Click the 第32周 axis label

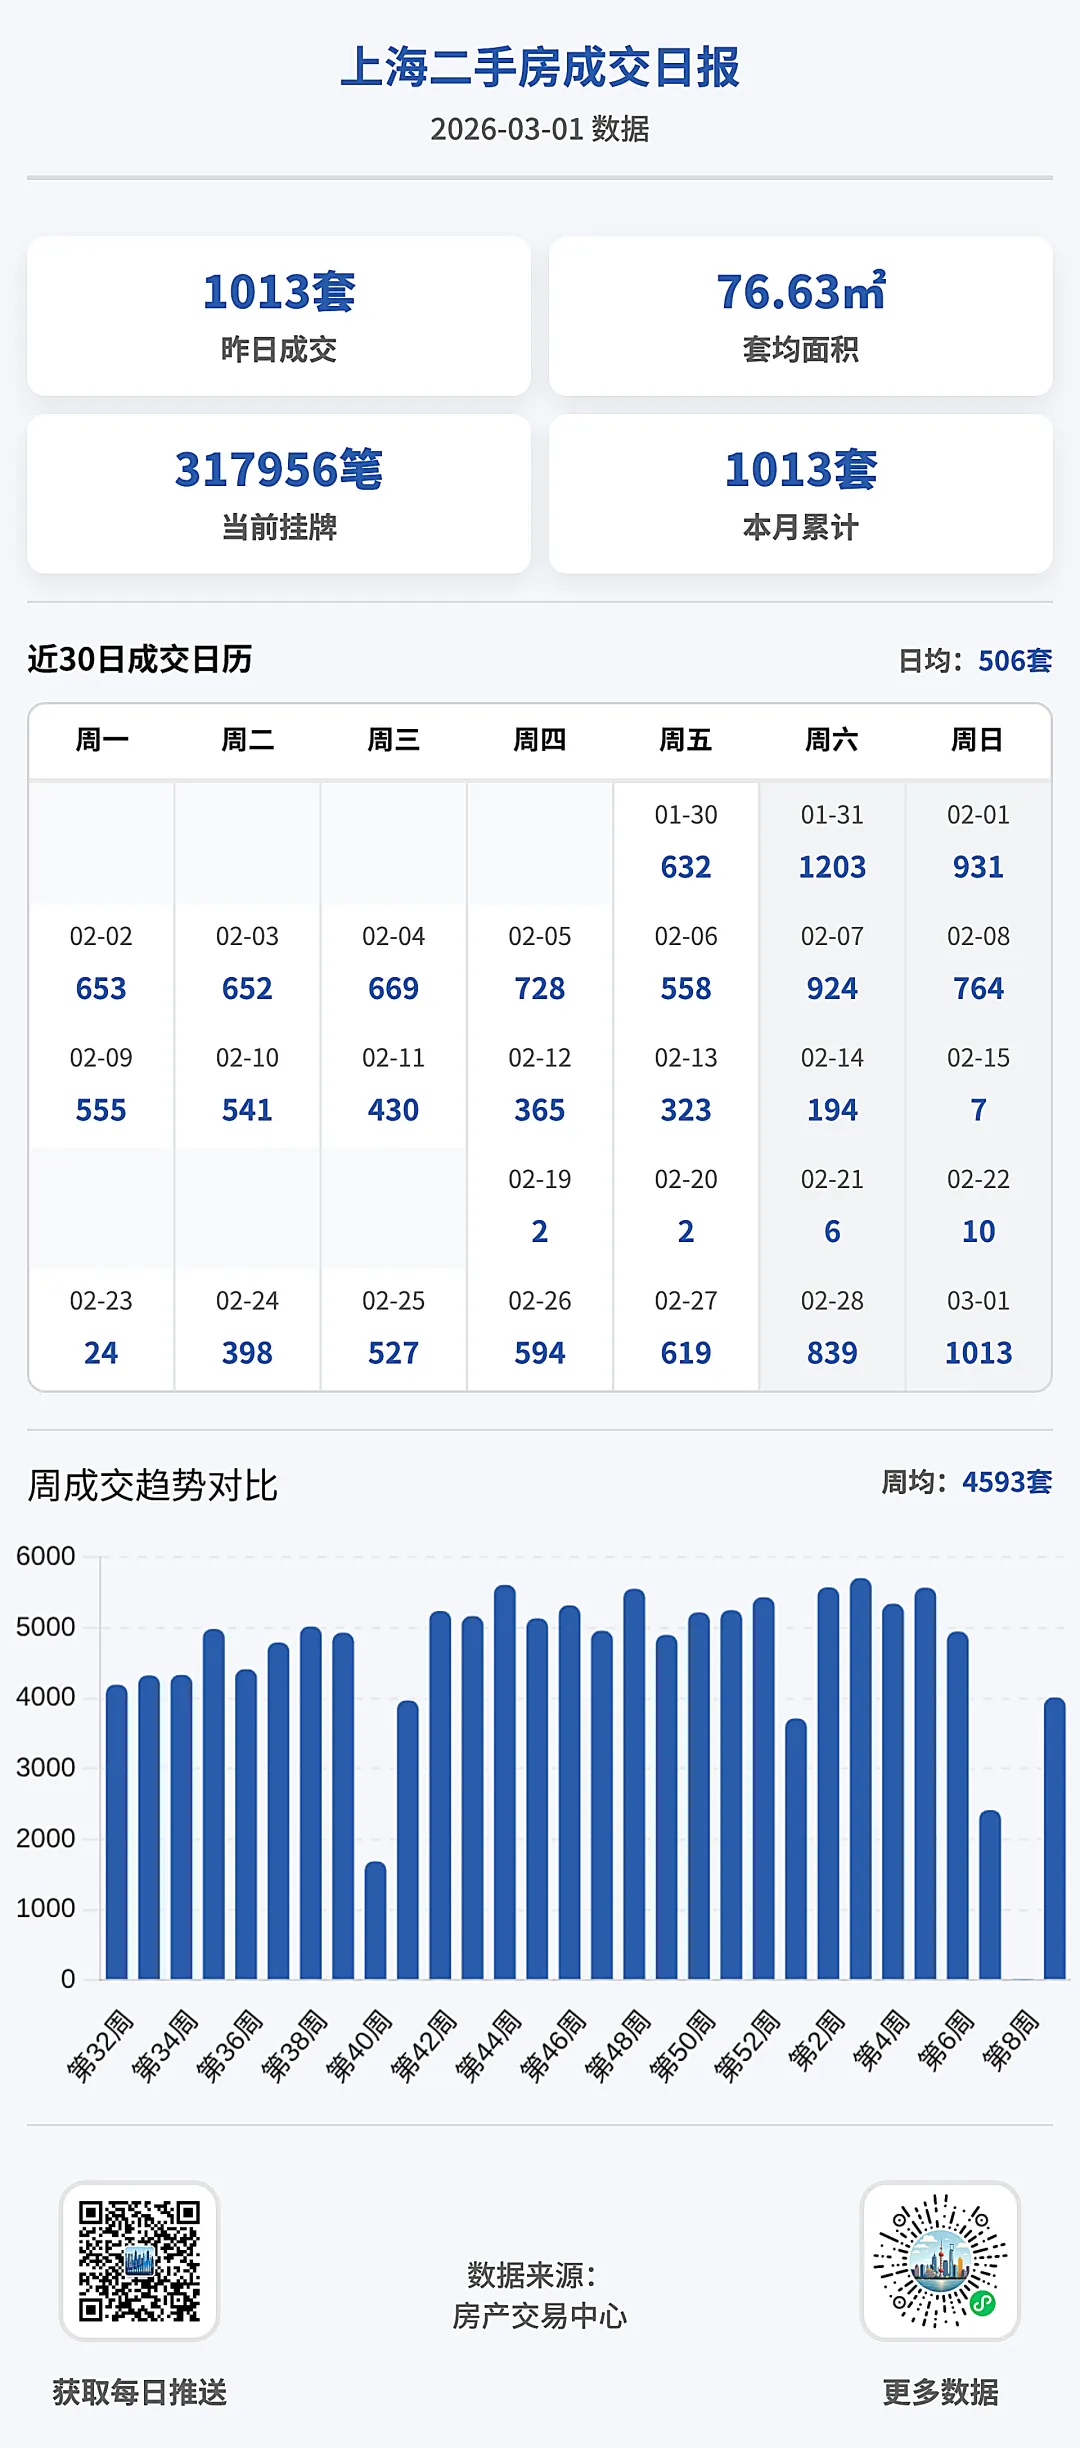point(100,2045)
